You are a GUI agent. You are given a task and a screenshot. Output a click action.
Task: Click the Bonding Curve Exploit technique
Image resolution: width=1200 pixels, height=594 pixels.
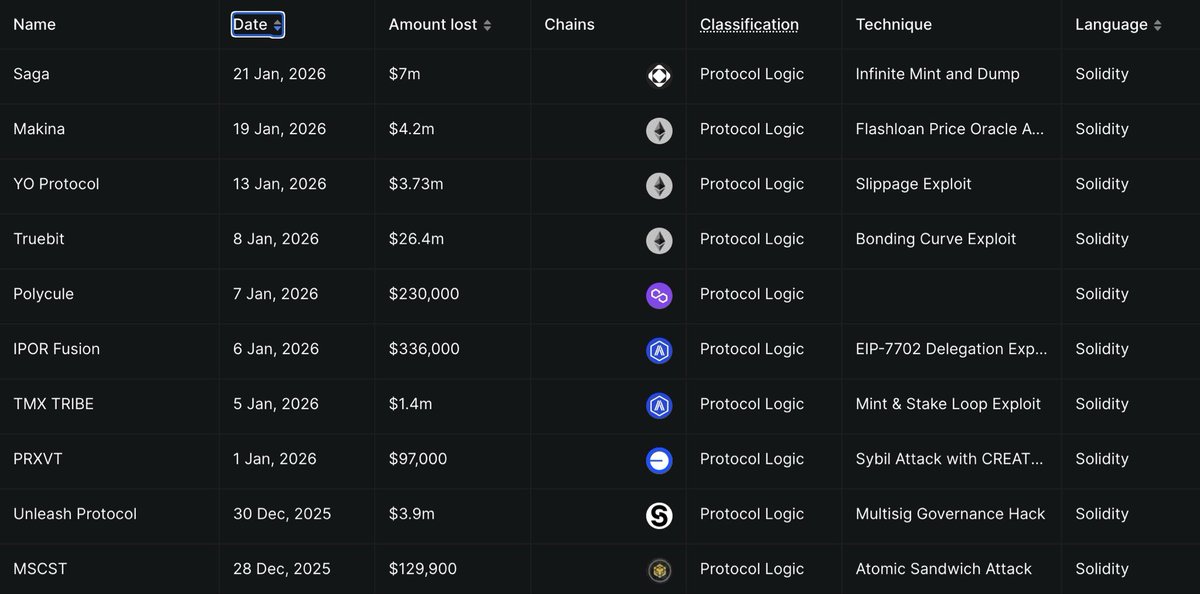[x=936, y=239]
